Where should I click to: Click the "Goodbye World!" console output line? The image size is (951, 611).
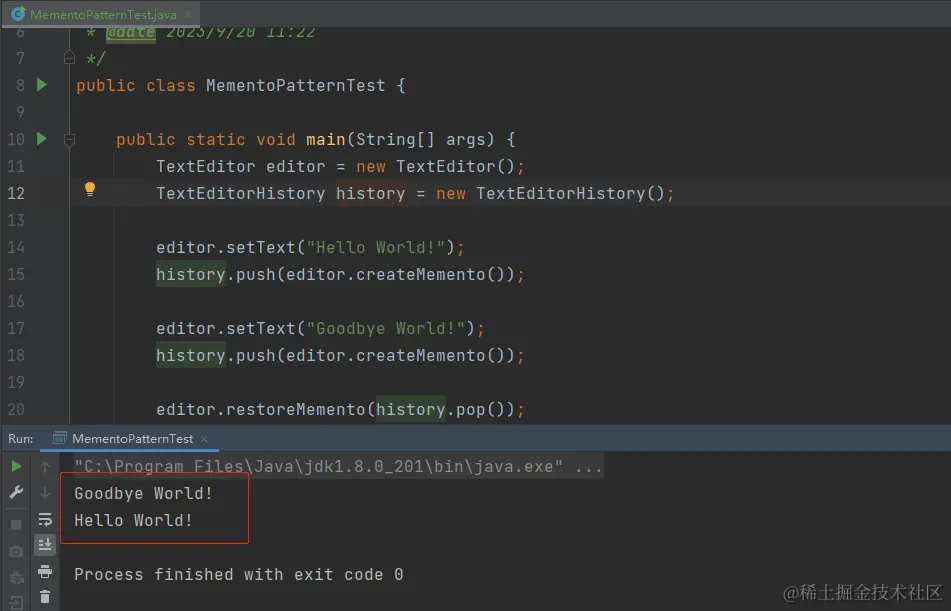pyautogui.click(x=143, y=493)
